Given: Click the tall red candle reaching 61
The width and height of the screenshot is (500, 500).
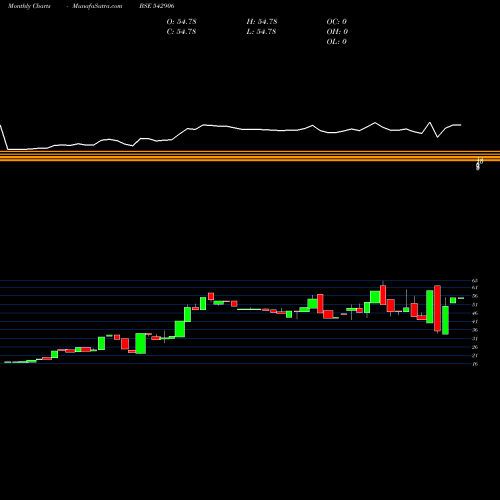Looking at the screenshot, I should tap(437, 308).
